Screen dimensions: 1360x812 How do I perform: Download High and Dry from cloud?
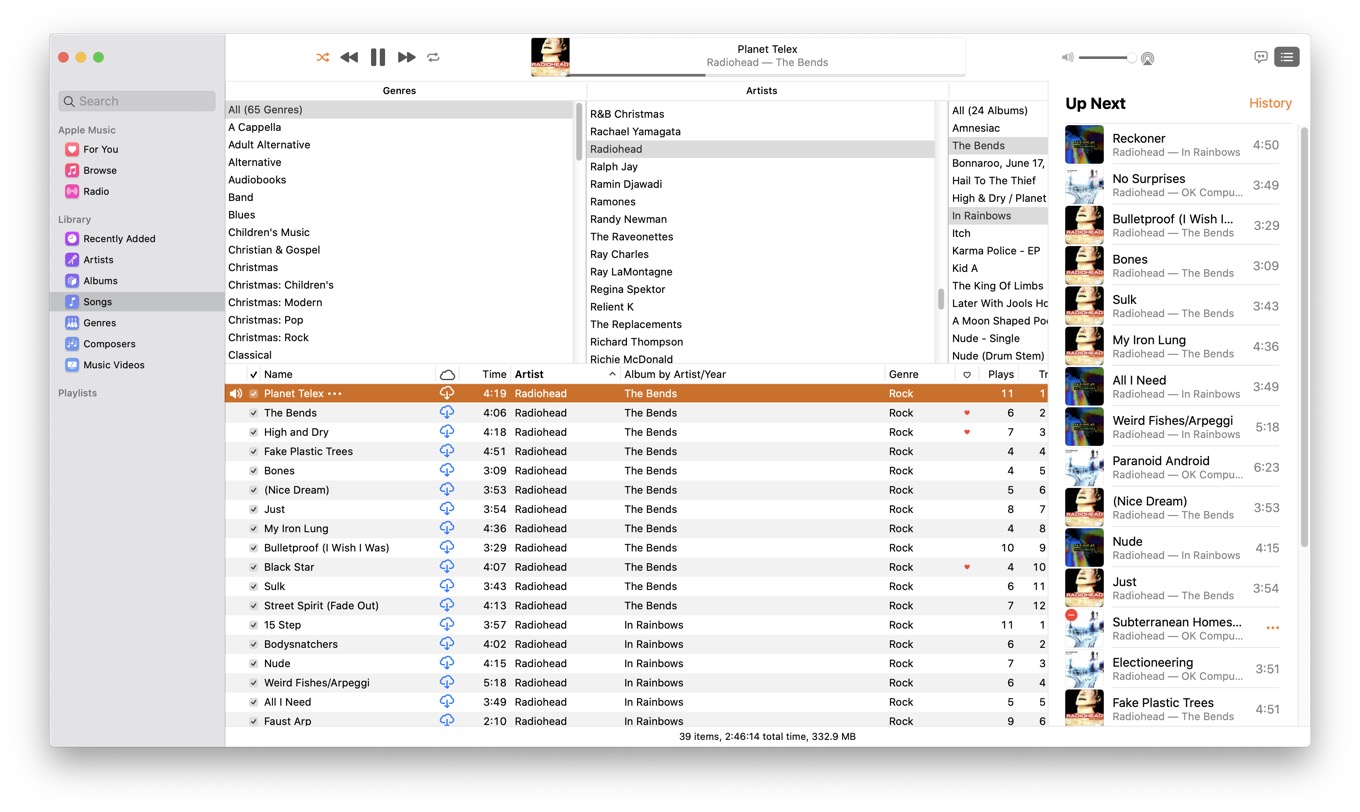447,432
